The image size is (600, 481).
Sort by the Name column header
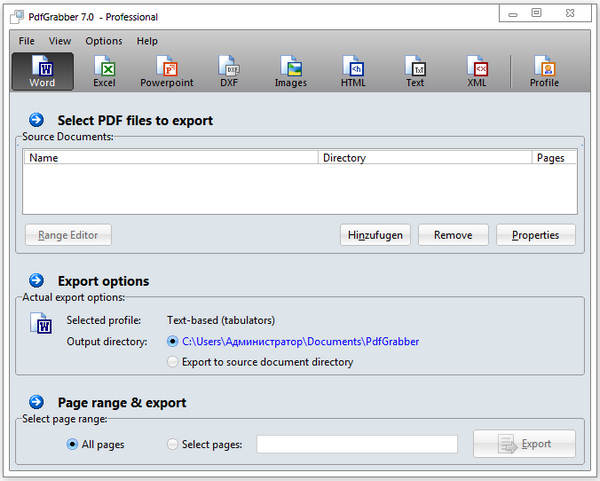171,158
